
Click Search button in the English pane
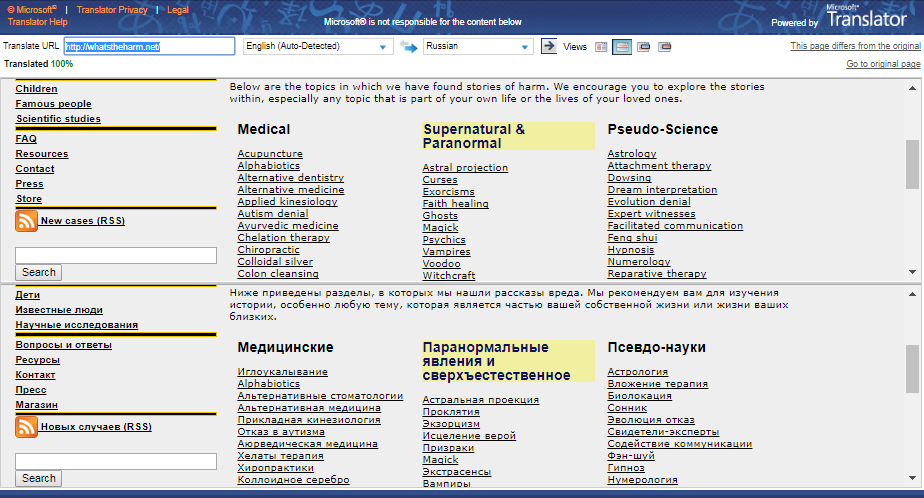pyautogui.click(x=39, y=272)
